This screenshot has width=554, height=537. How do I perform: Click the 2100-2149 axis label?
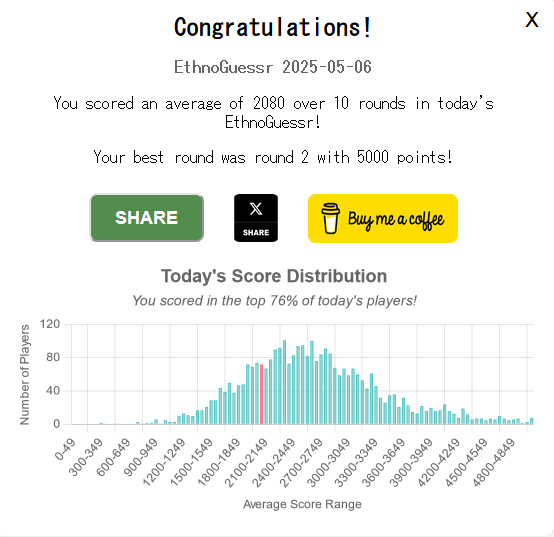pyautogui.click(x=247, y=462)
